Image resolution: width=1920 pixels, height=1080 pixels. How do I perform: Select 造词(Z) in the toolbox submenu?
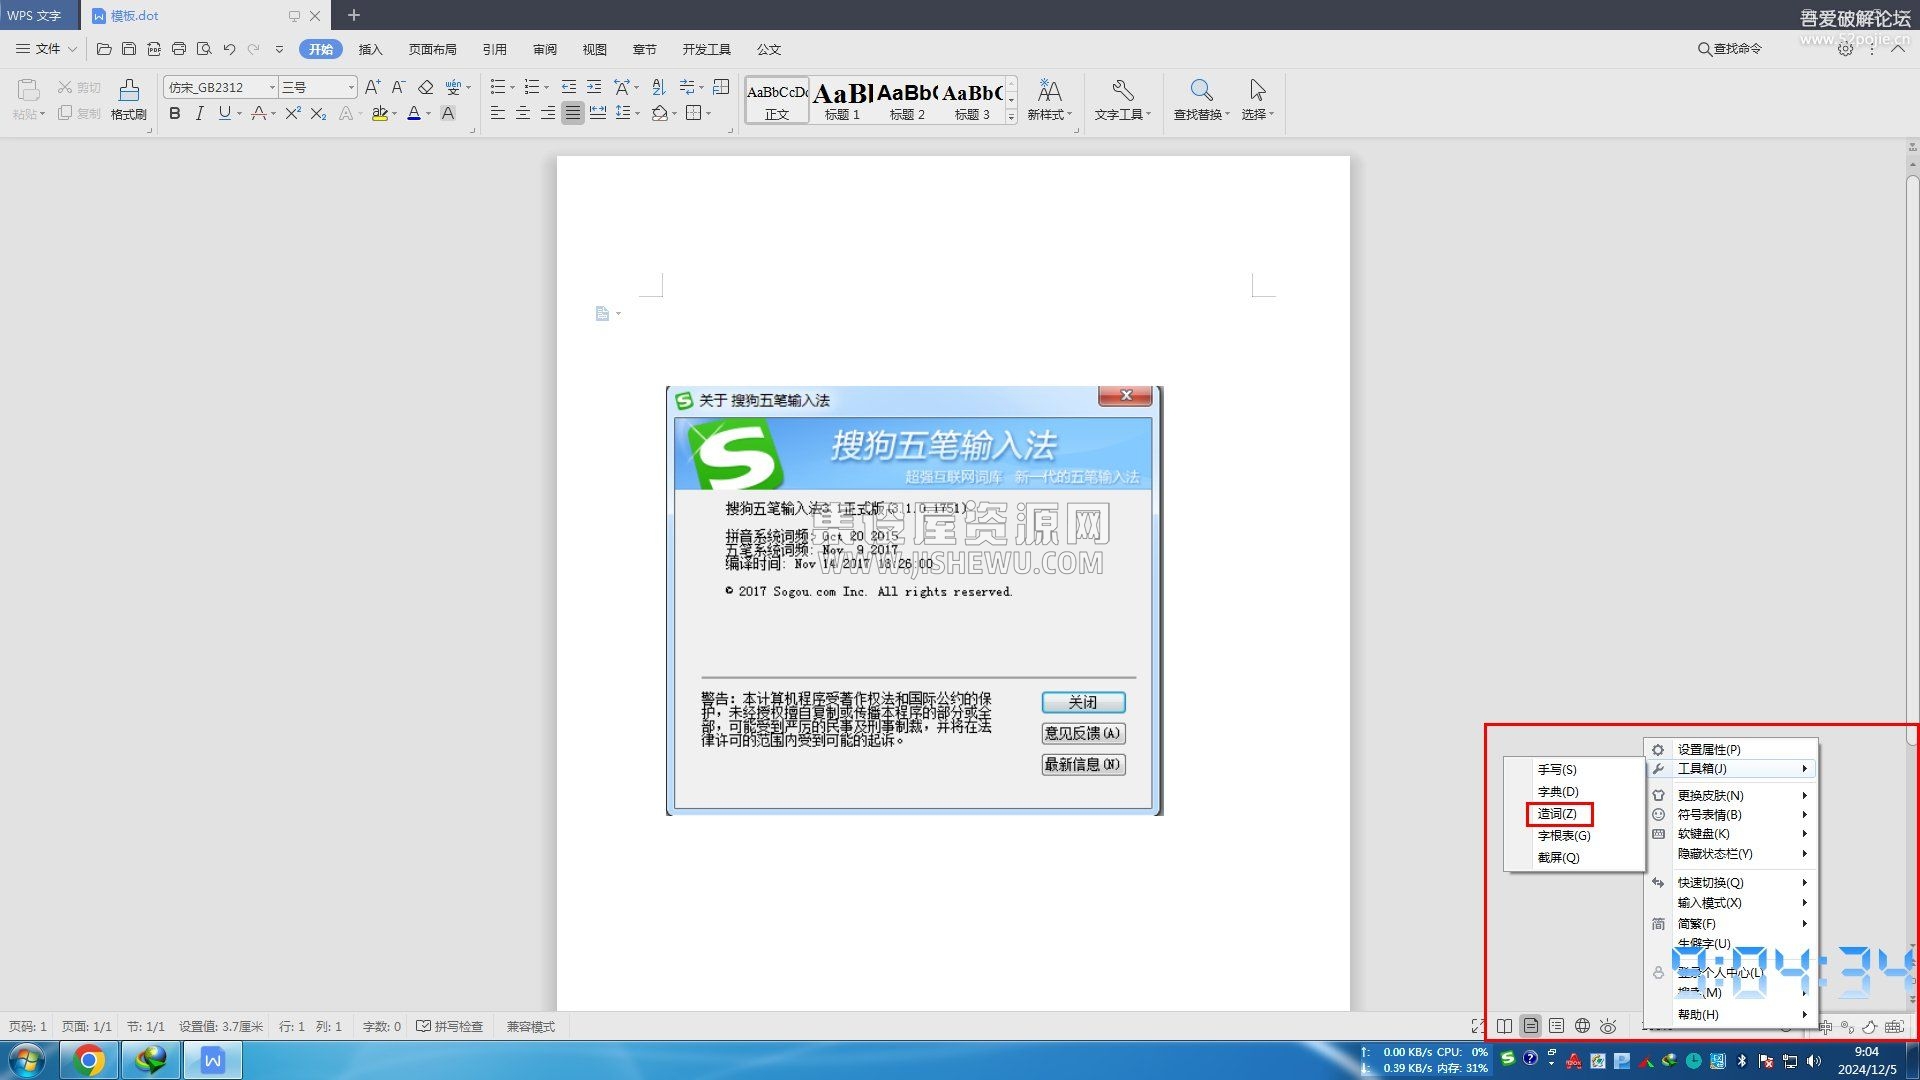[x=1558, y=814]
